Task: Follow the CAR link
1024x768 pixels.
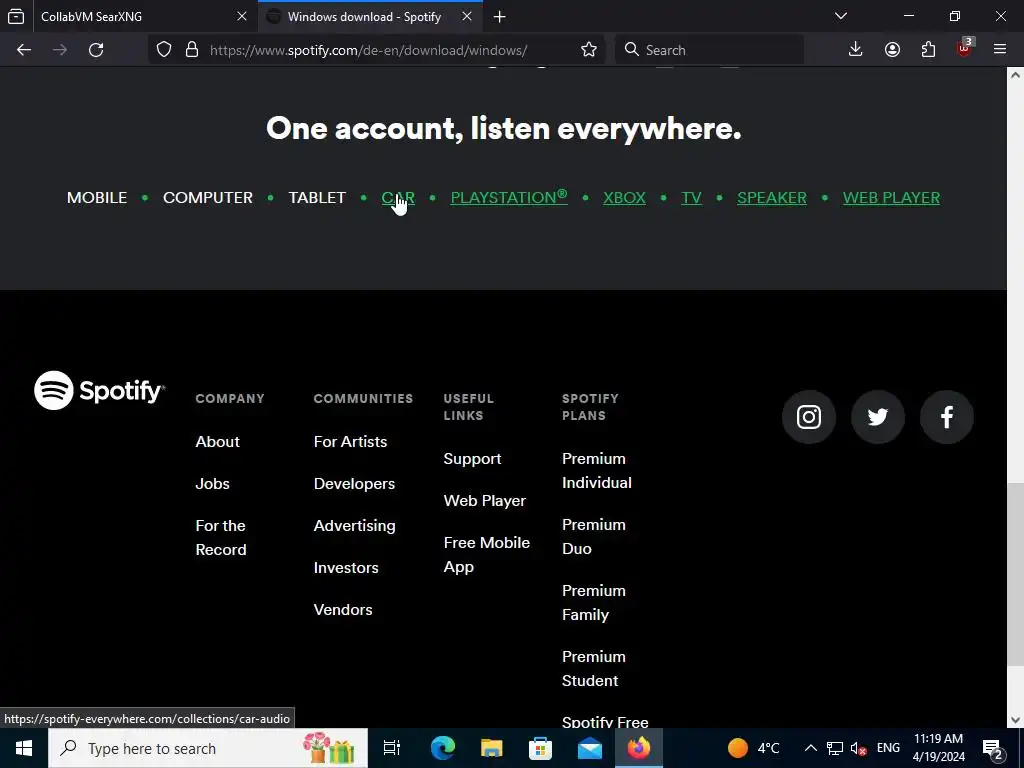Action: click(398, 197)
